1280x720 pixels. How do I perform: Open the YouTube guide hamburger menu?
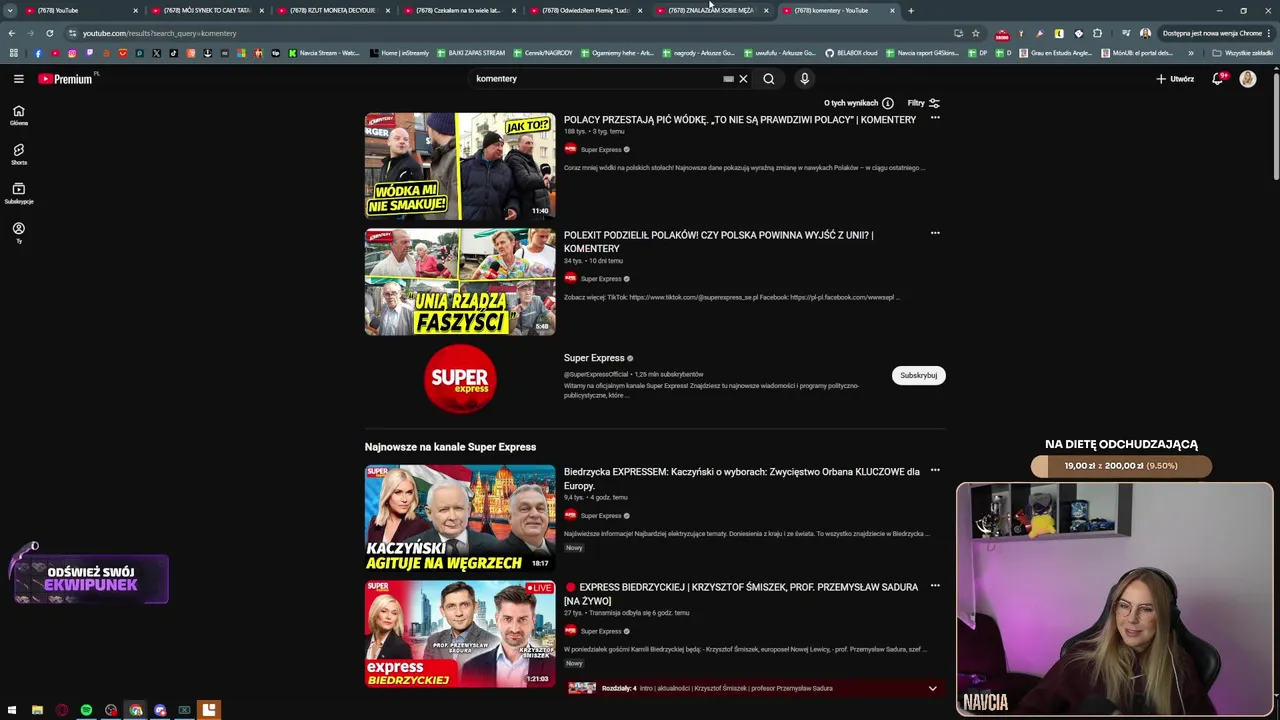click(18, 79)
